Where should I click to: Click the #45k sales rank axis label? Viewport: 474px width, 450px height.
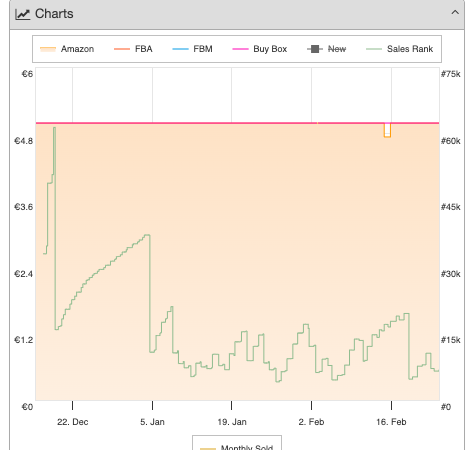[x=451, y=207]
